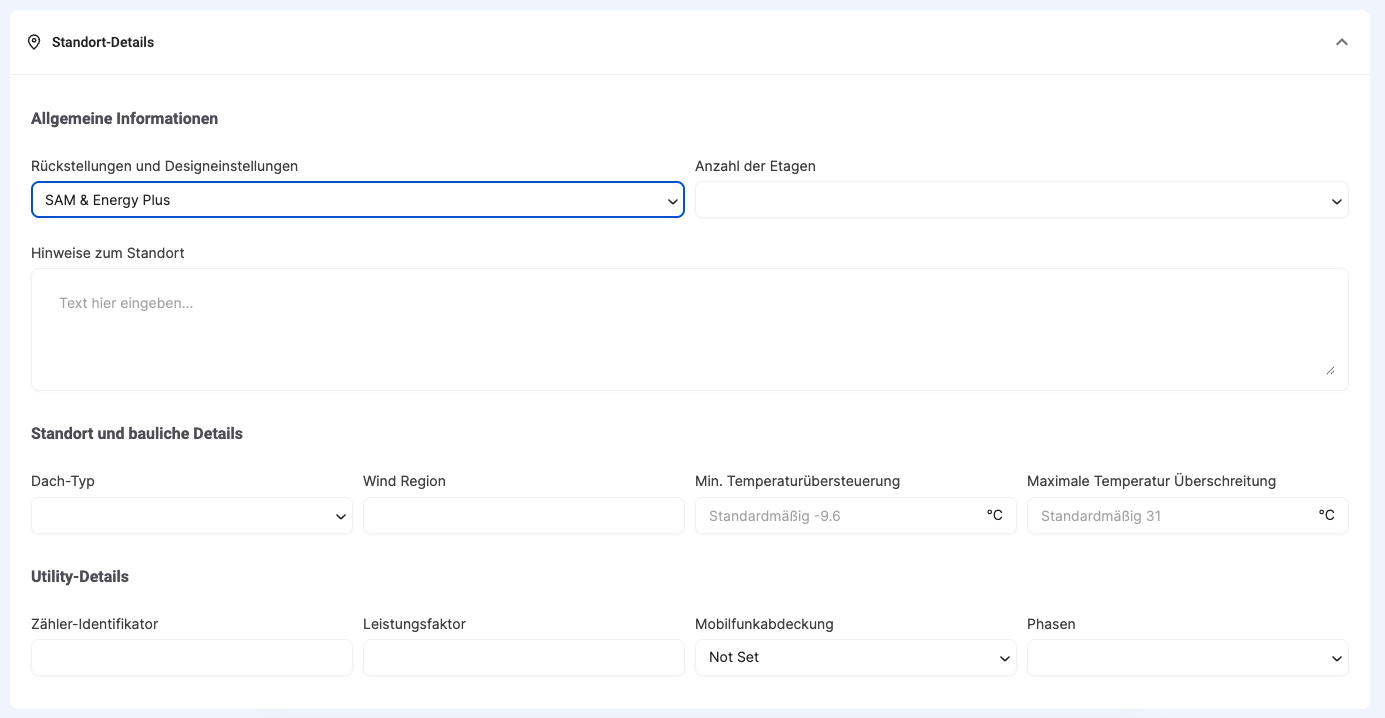The image size is (1385, 718).
Task: Open the Rückstellungen und Designeinstellungen dropdown
Action: pyautogui.click(x=357, y=200)
